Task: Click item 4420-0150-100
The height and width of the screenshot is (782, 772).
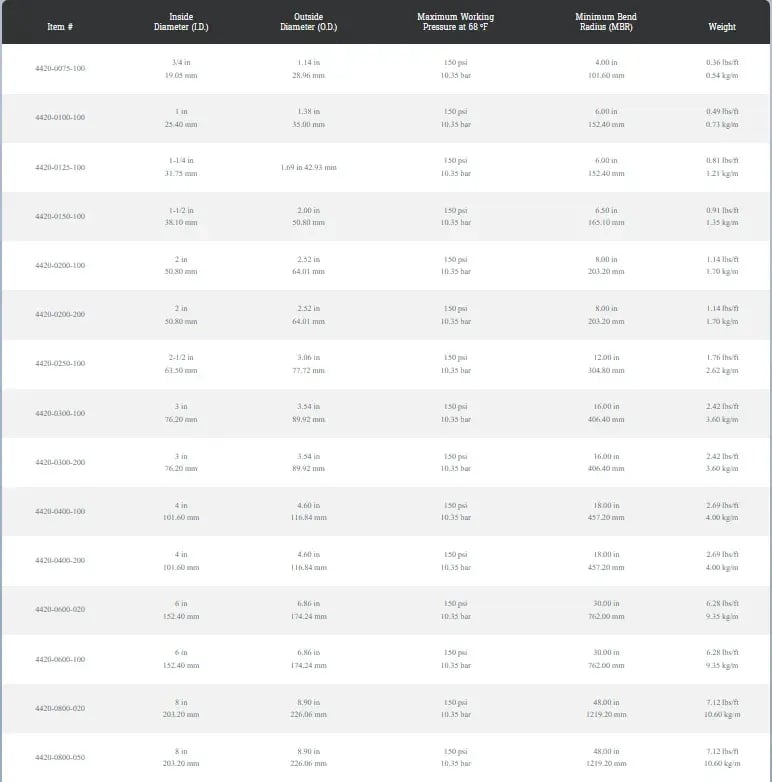Action: [60, 216]
